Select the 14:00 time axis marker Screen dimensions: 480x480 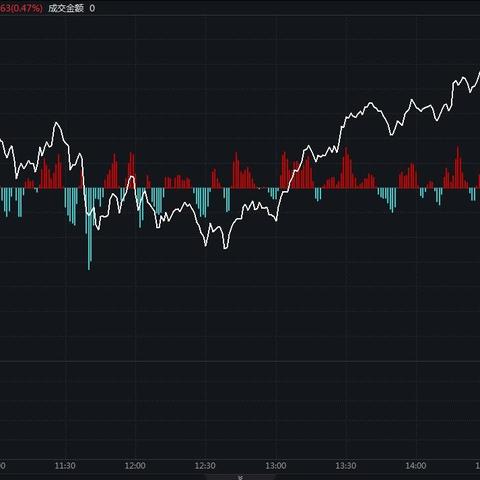[x=416, y=465]
